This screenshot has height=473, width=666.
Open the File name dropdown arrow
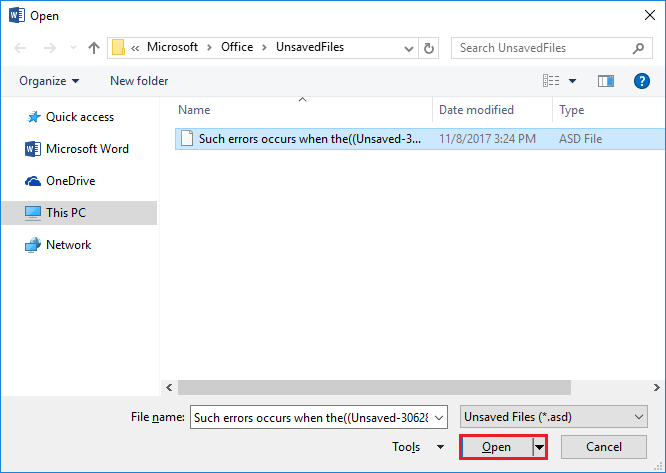(x=440, y=418)
